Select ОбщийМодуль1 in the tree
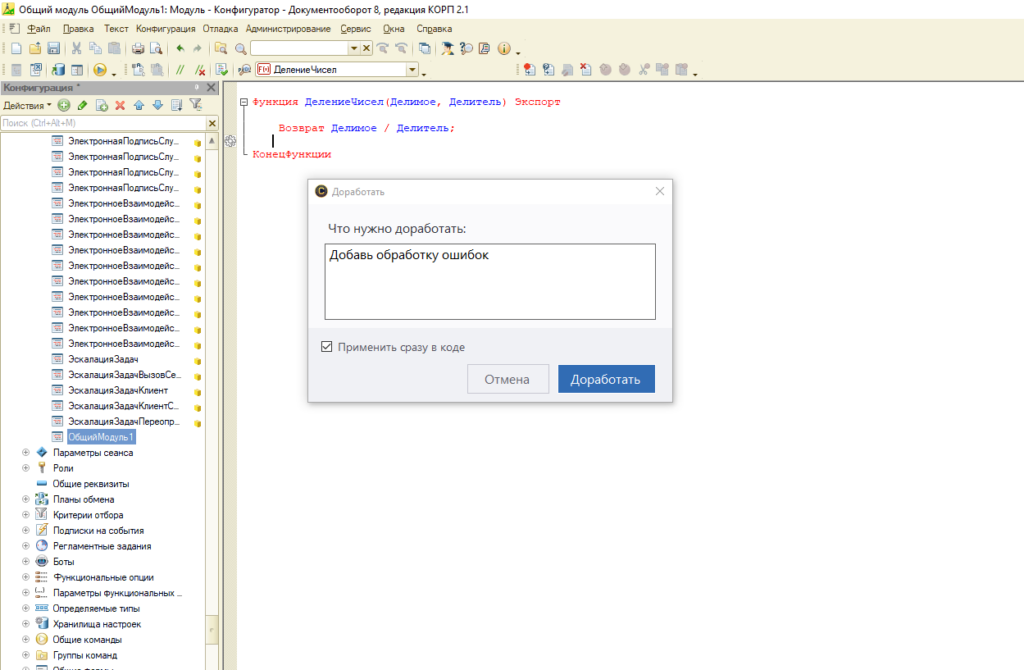The width and height of the screenshot is (1024, 670). (x=101, y=437)
